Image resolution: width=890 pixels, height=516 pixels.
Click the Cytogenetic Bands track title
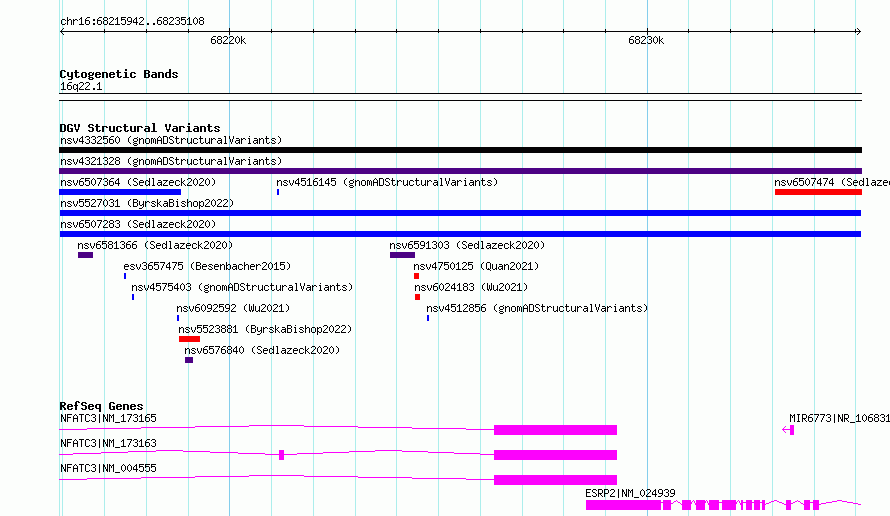[119, 74]
